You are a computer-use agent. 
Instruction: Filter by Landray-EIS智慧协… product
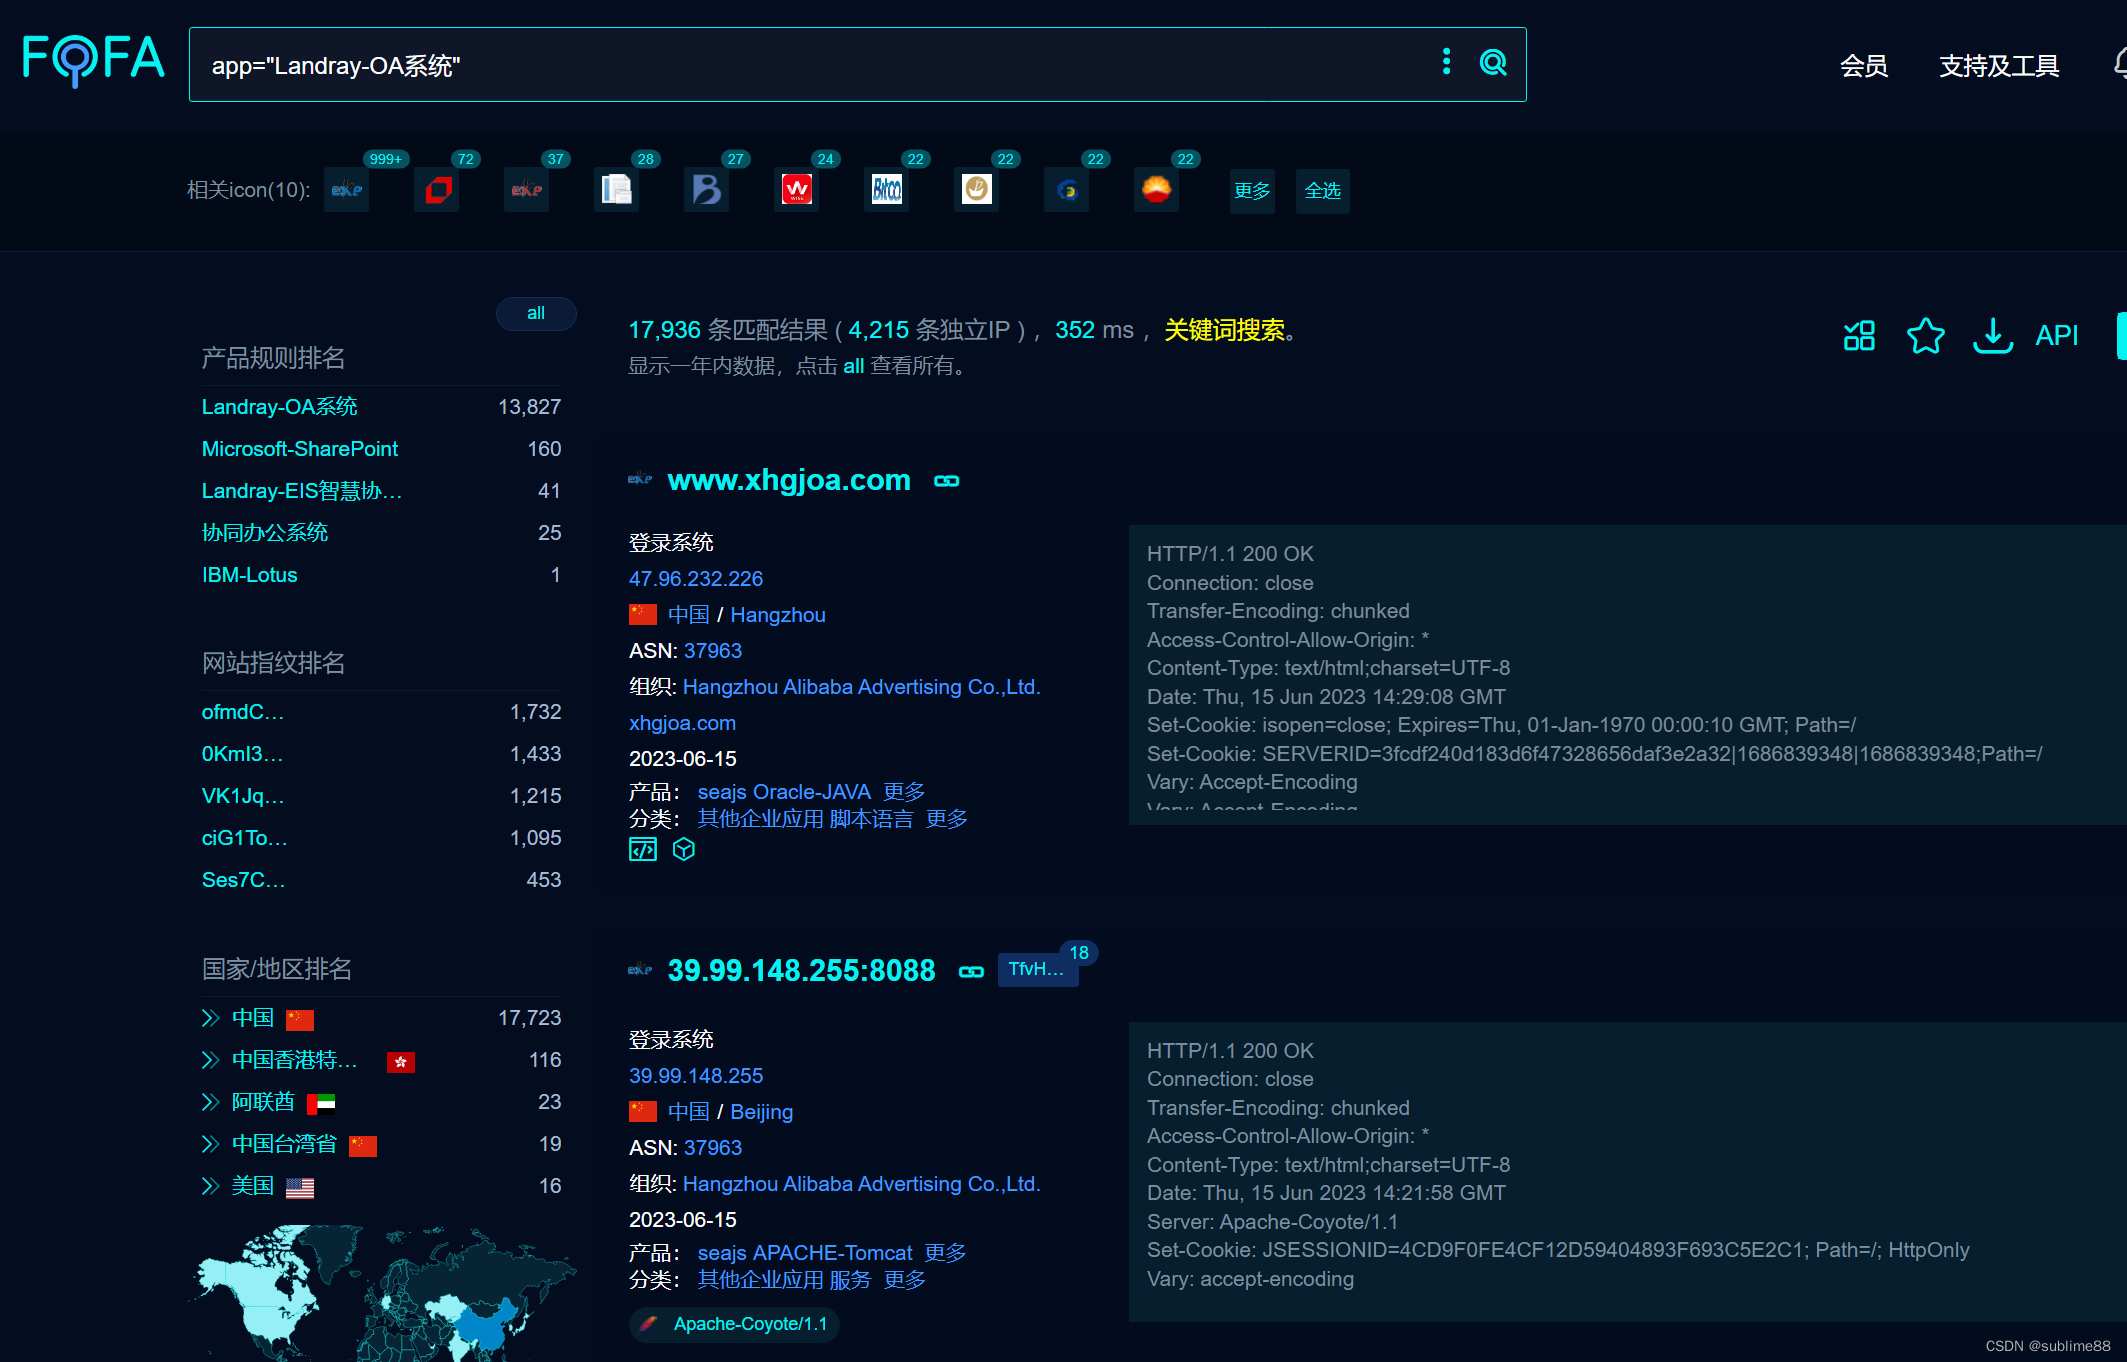(x=302, y=491)
